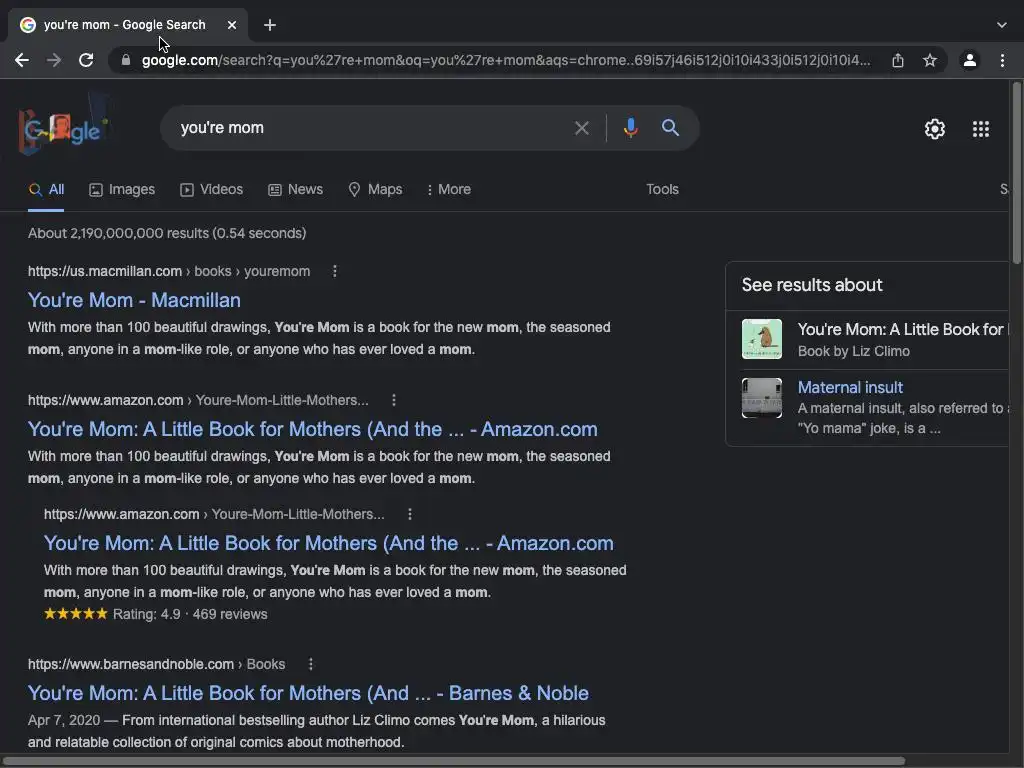Click 'Book by Liz Climo' text
The width and height of the screenshot is (1024, 768).
854,351
